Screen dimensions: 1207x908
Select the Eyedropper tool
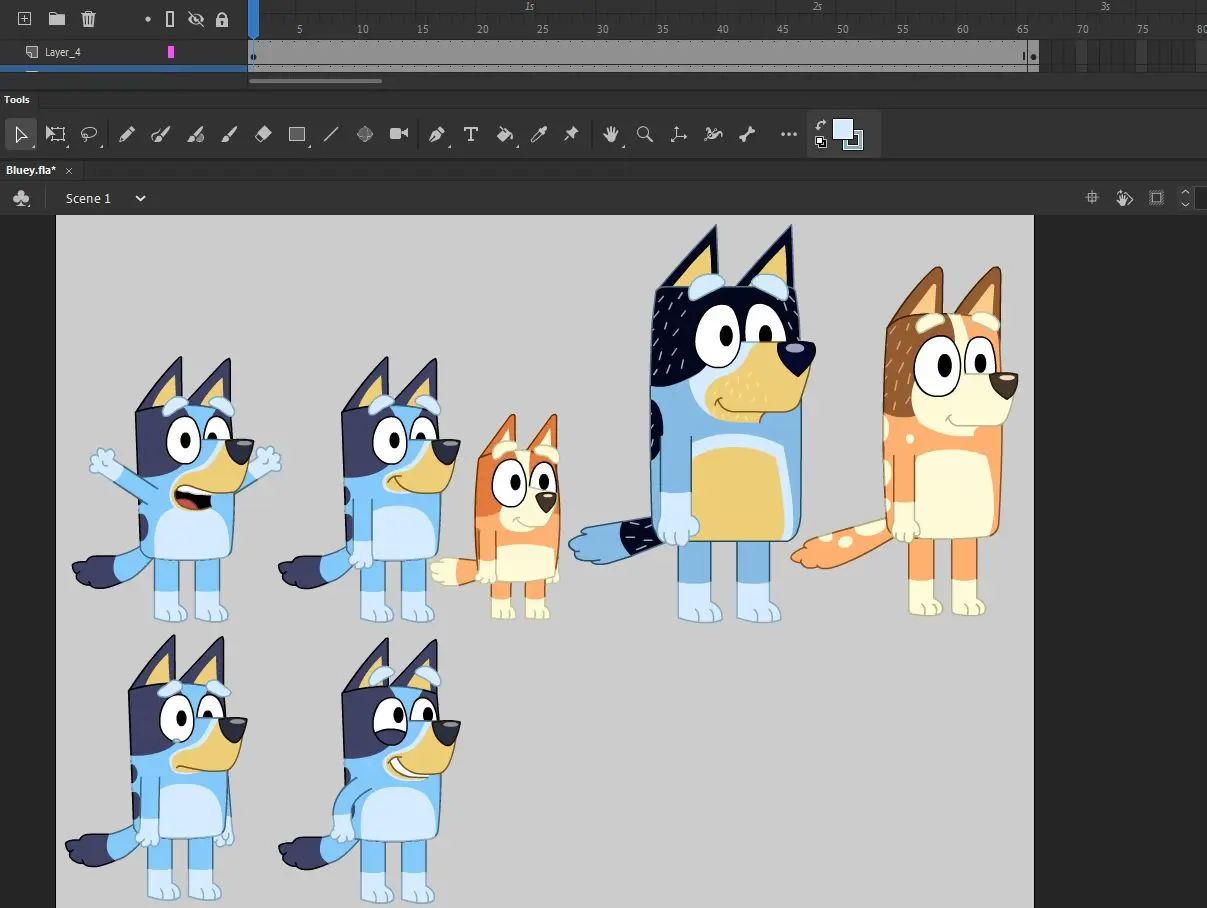539,134
